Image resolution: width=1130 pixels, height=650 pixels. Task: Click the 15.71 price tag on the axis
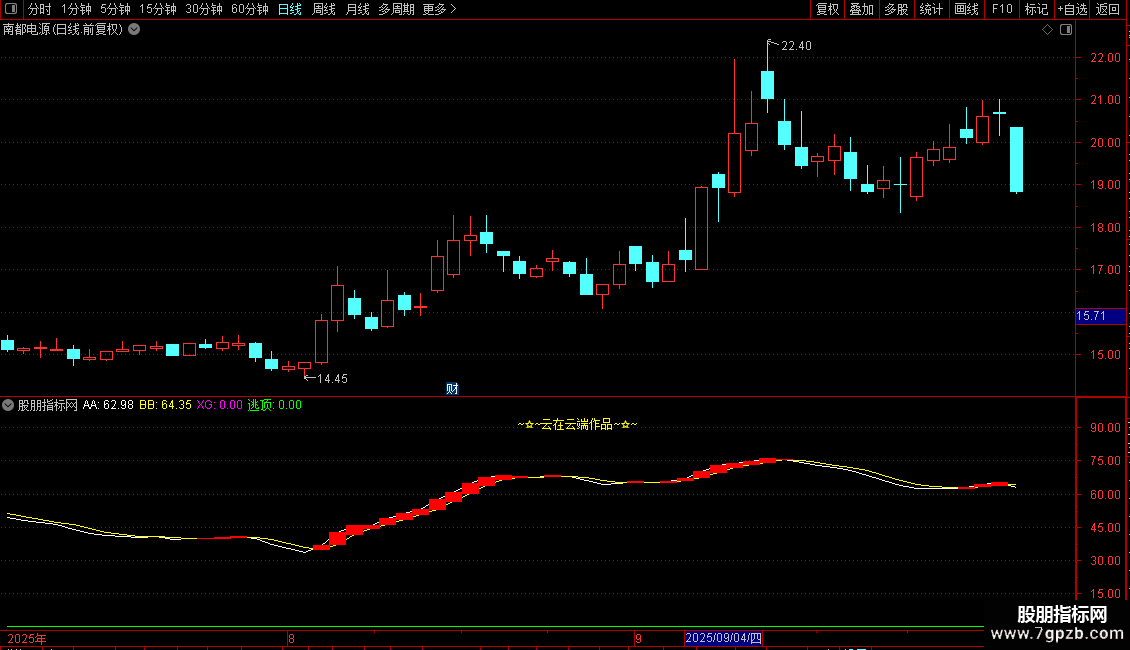click(x=1100, y=316)
